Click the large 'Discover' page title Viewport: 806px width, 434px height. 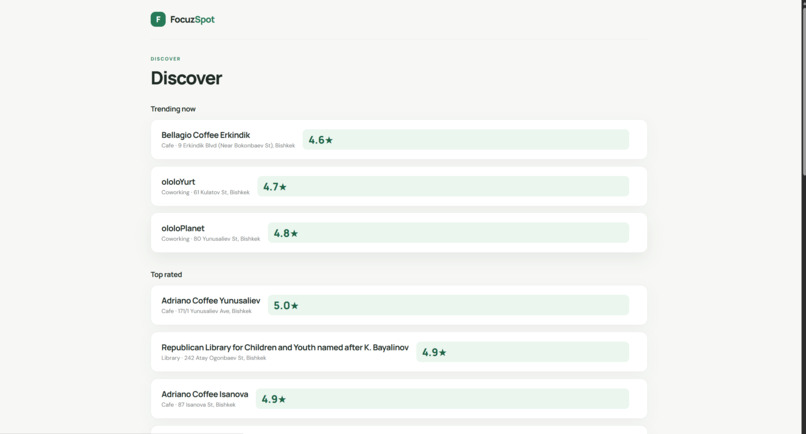pos(187,78)
